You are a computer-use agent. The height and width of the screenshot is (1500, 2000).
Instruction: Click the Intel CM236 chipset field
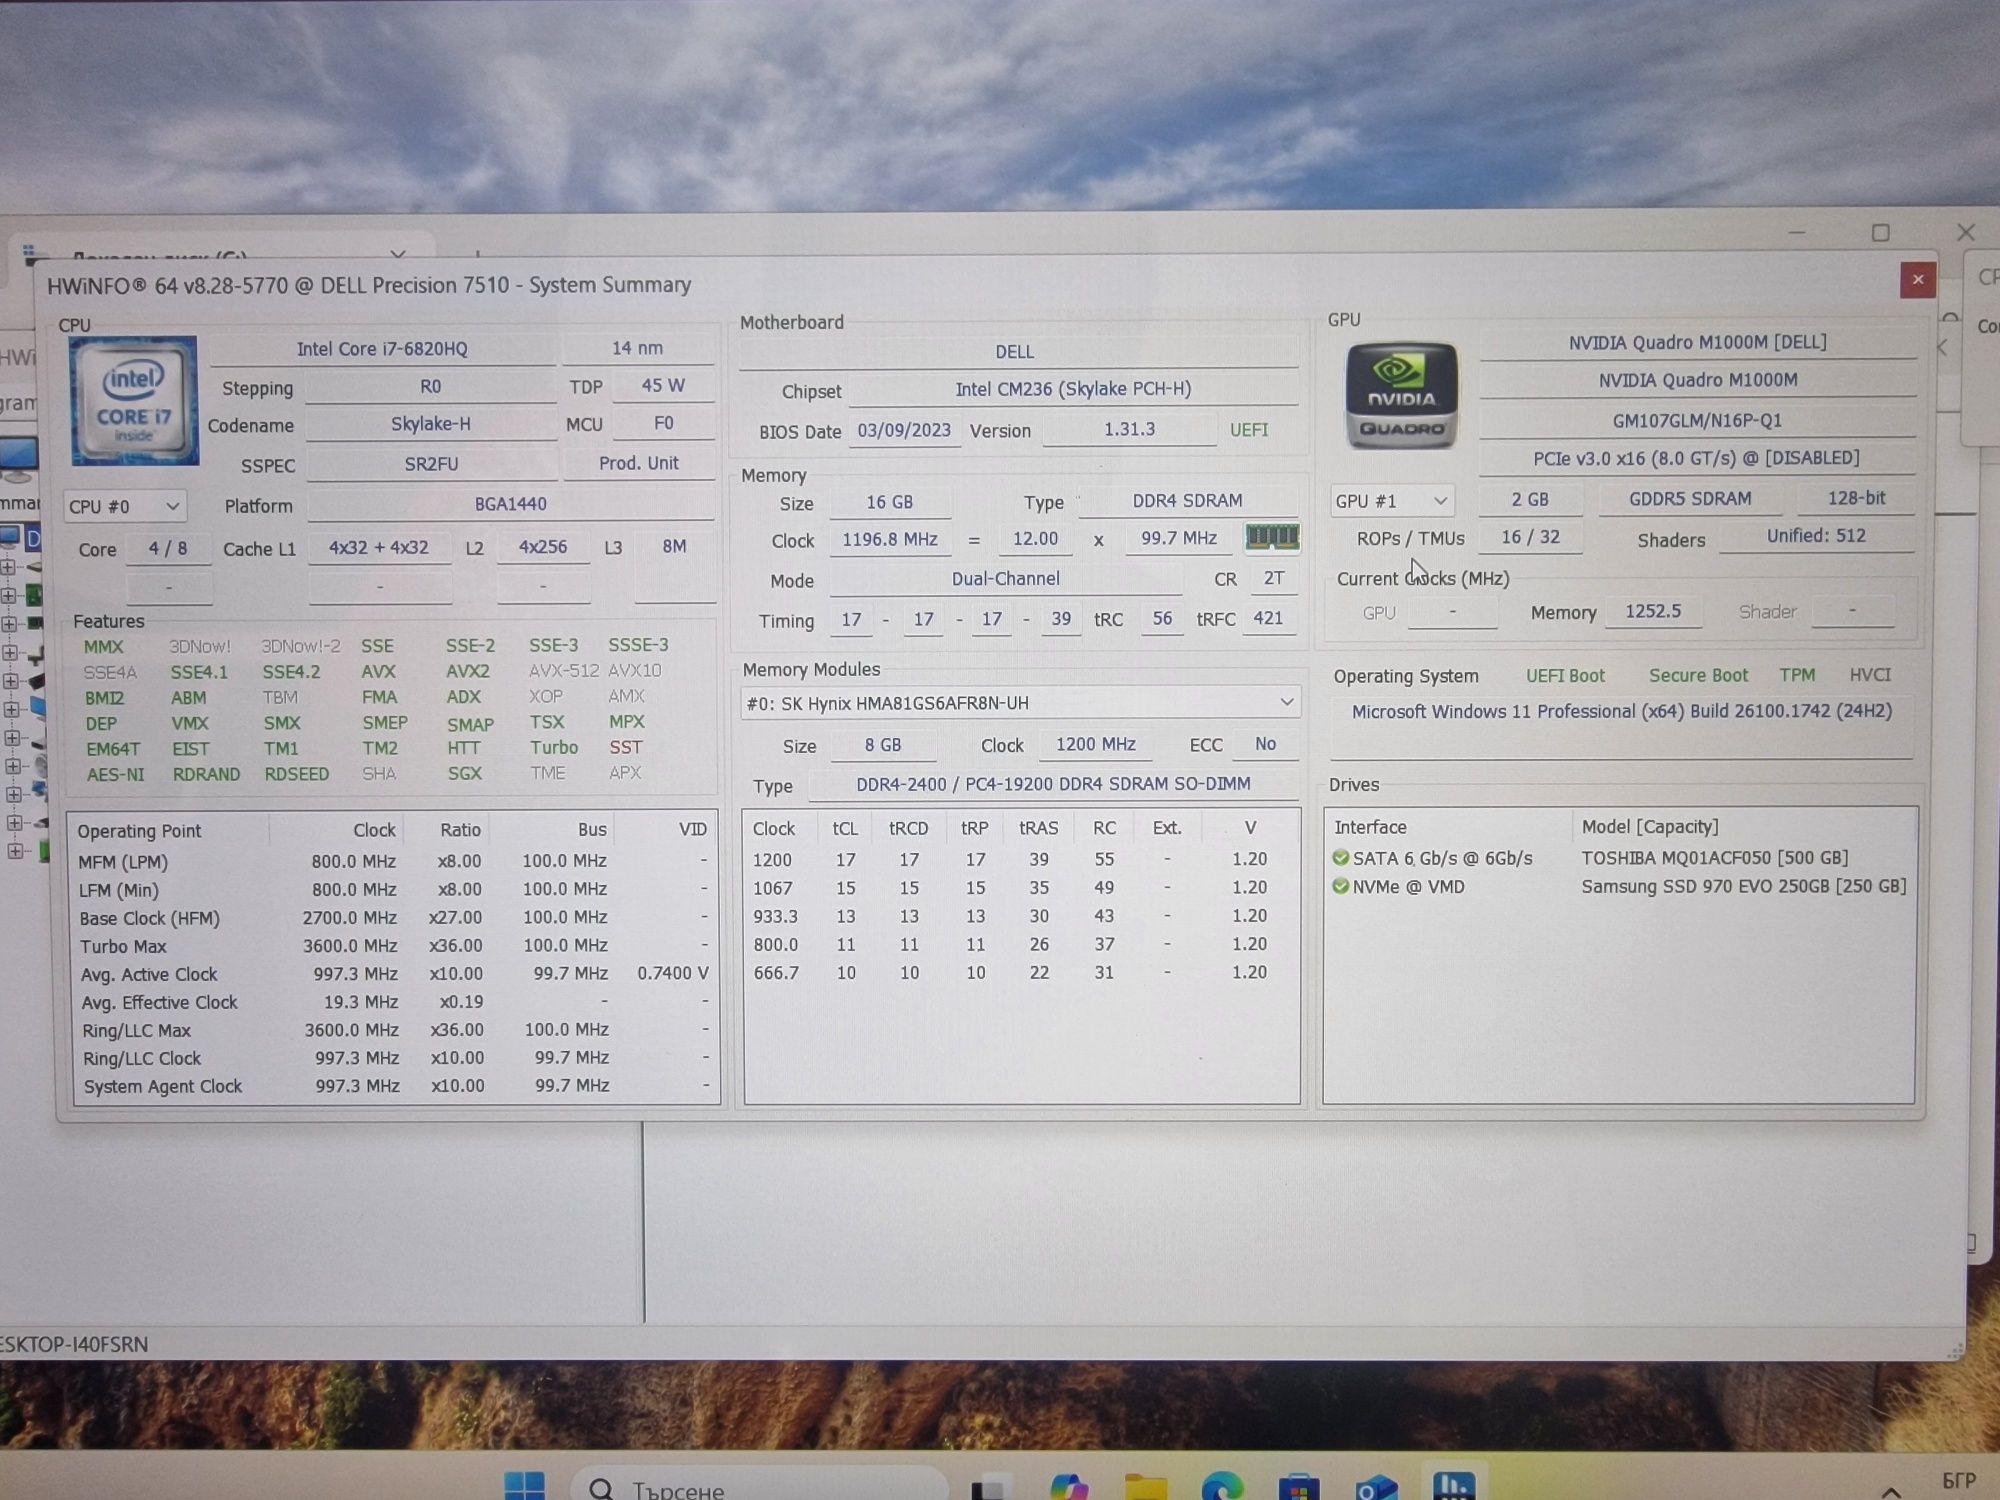(1073, 389)
